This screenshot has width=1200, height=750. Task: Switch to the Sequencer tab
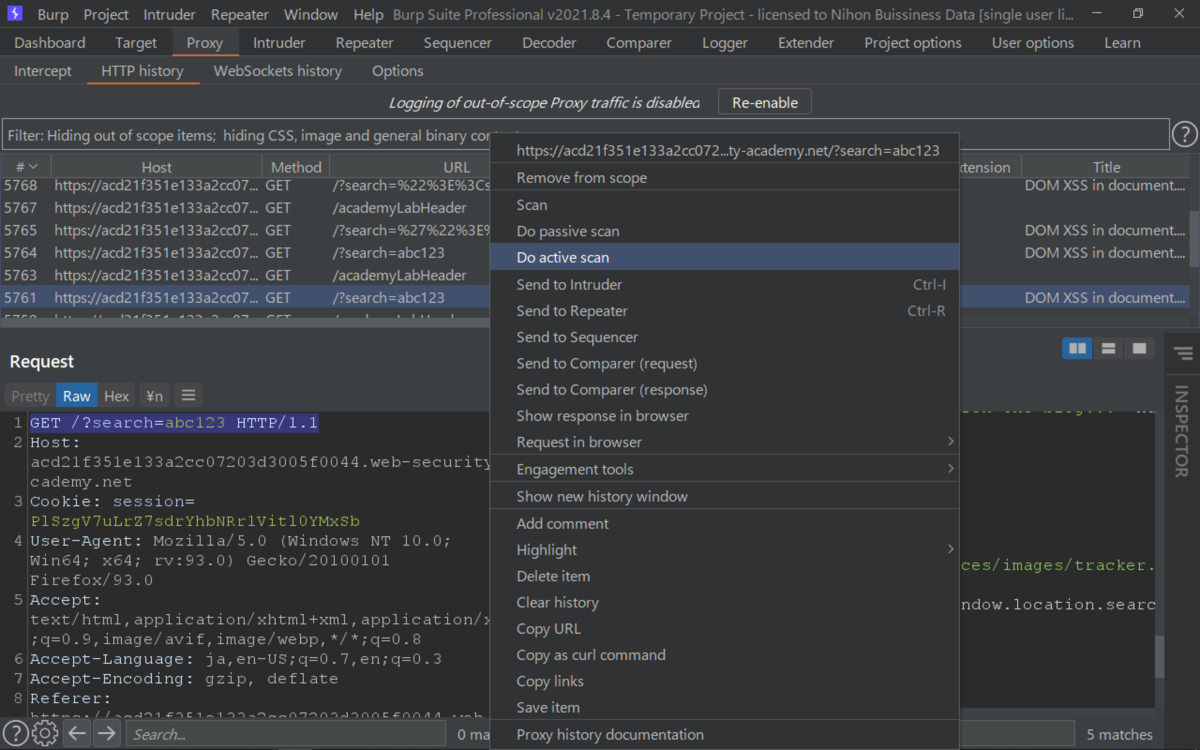[x=458, y=43]
